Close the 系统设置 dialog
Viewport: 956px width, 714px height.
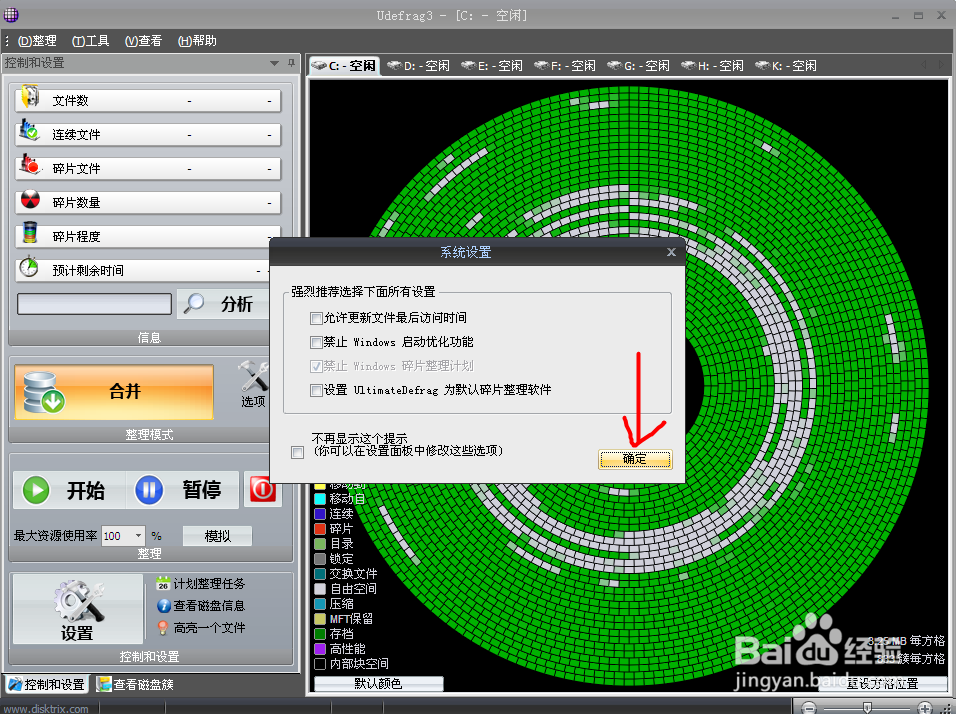click(671, 252)
